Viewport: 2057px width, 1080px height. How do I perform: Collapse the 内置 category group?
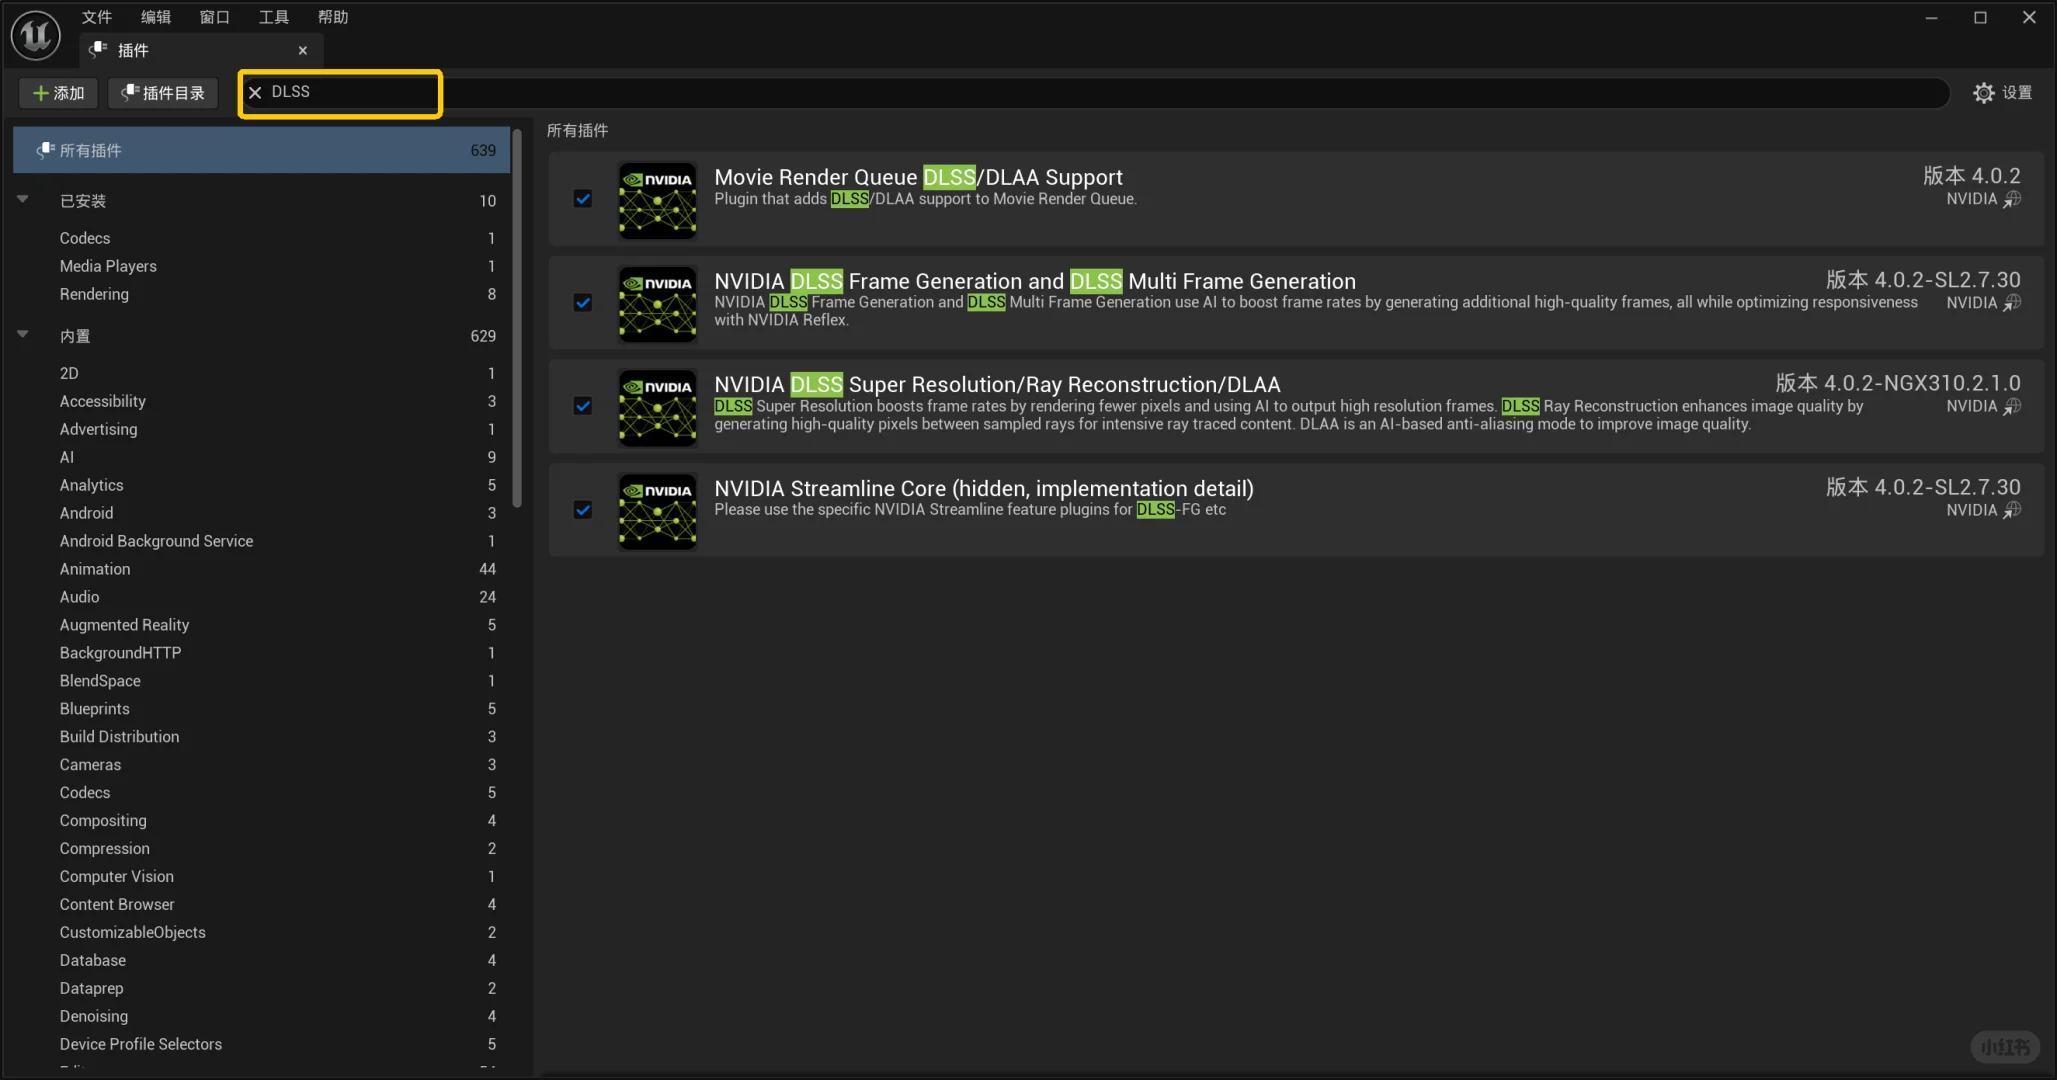click(x=22, y=335)
